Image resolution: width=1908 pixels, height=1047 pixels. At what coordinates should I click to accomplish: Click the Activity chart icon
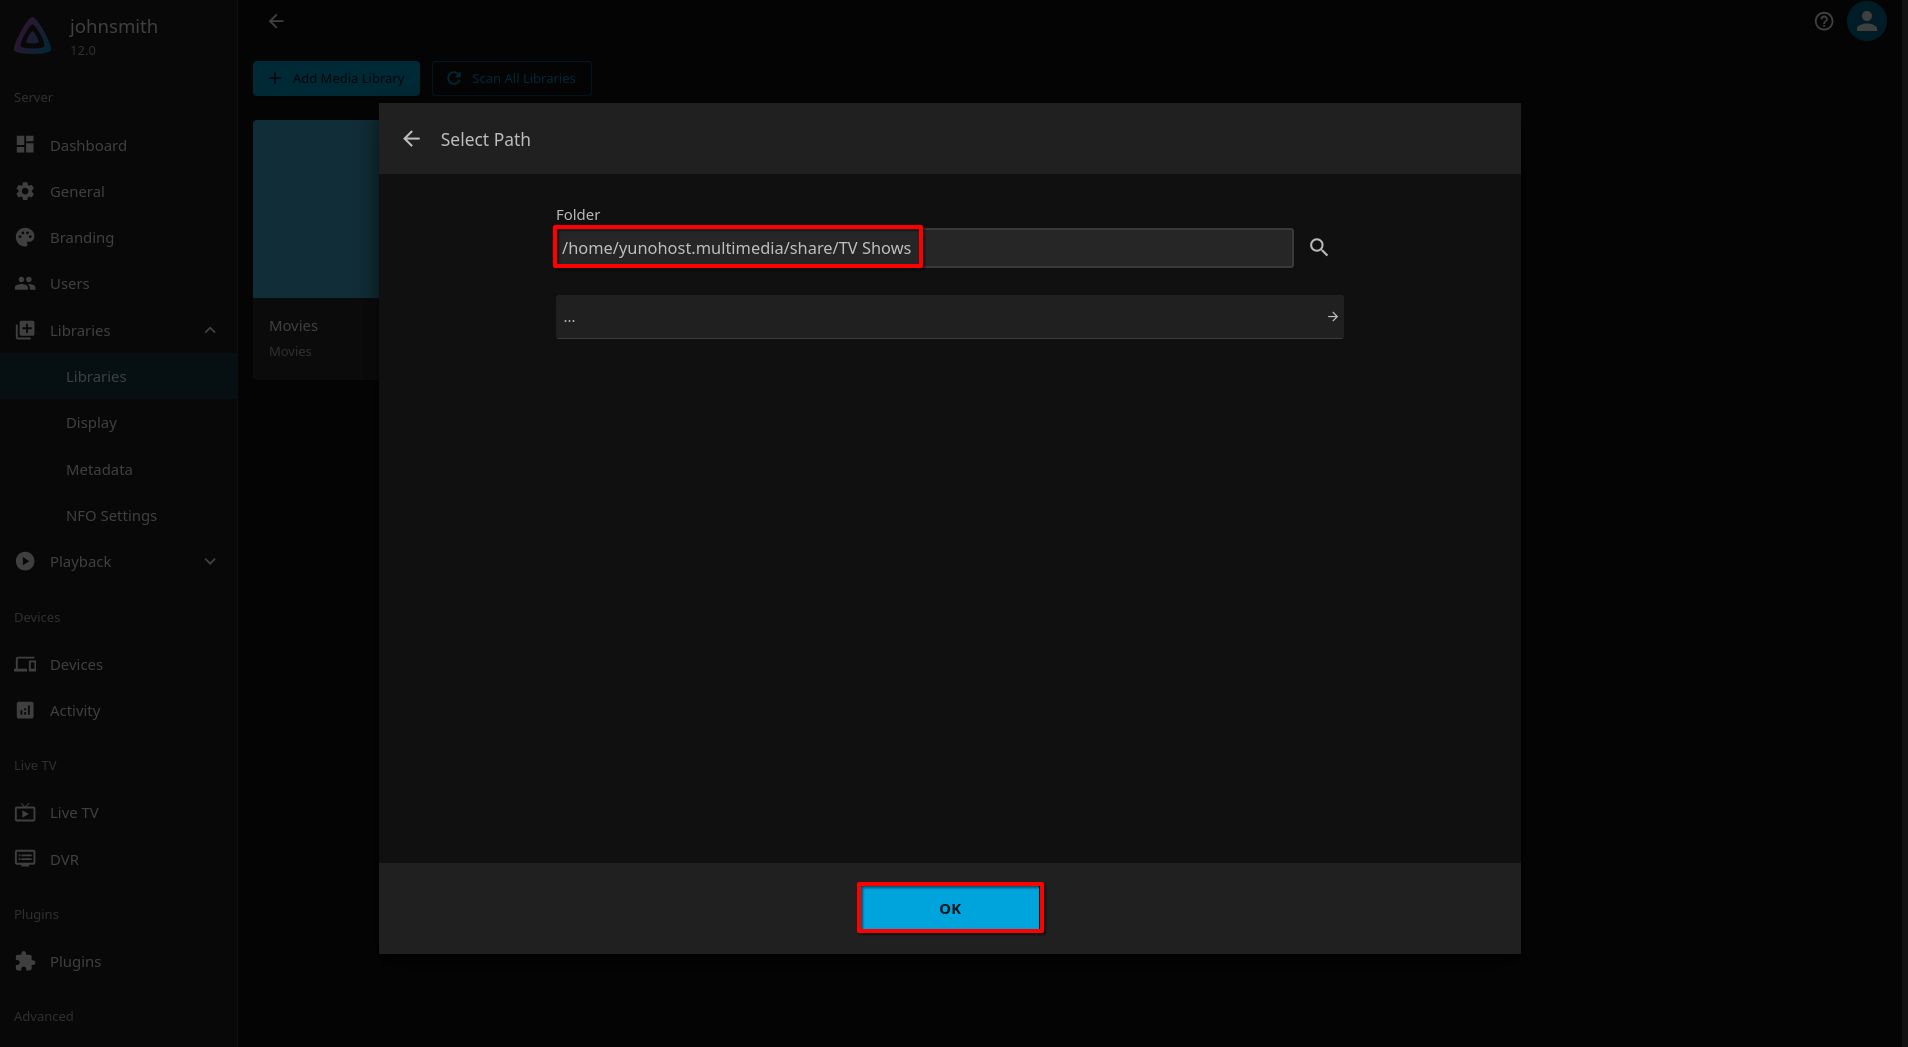(25, 710)
